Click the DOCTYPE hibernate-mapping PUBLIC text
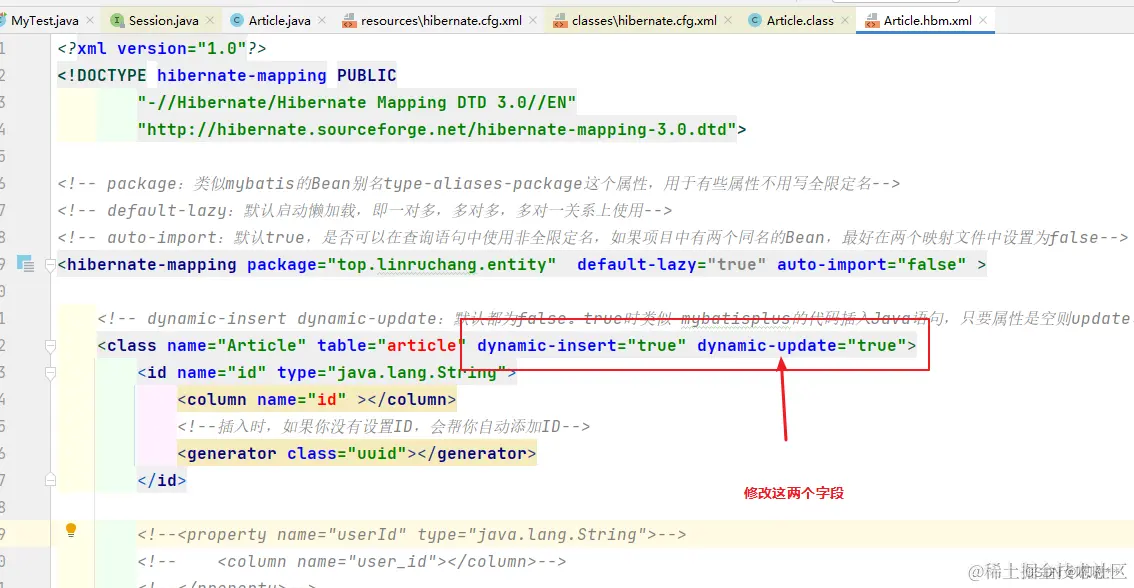Viewport: 1134px width, 588px height. [x=227, y=75]
